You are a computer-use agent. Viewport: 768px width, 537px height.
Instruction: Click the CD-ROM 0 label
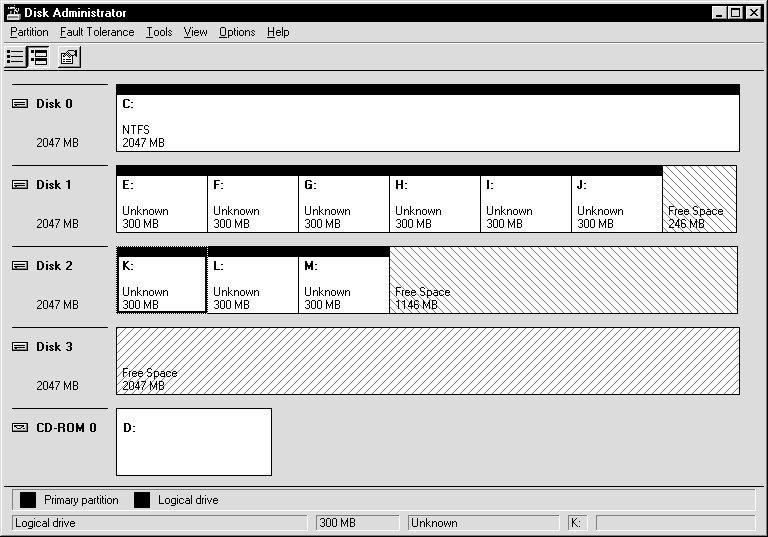[x=66, y=428]
